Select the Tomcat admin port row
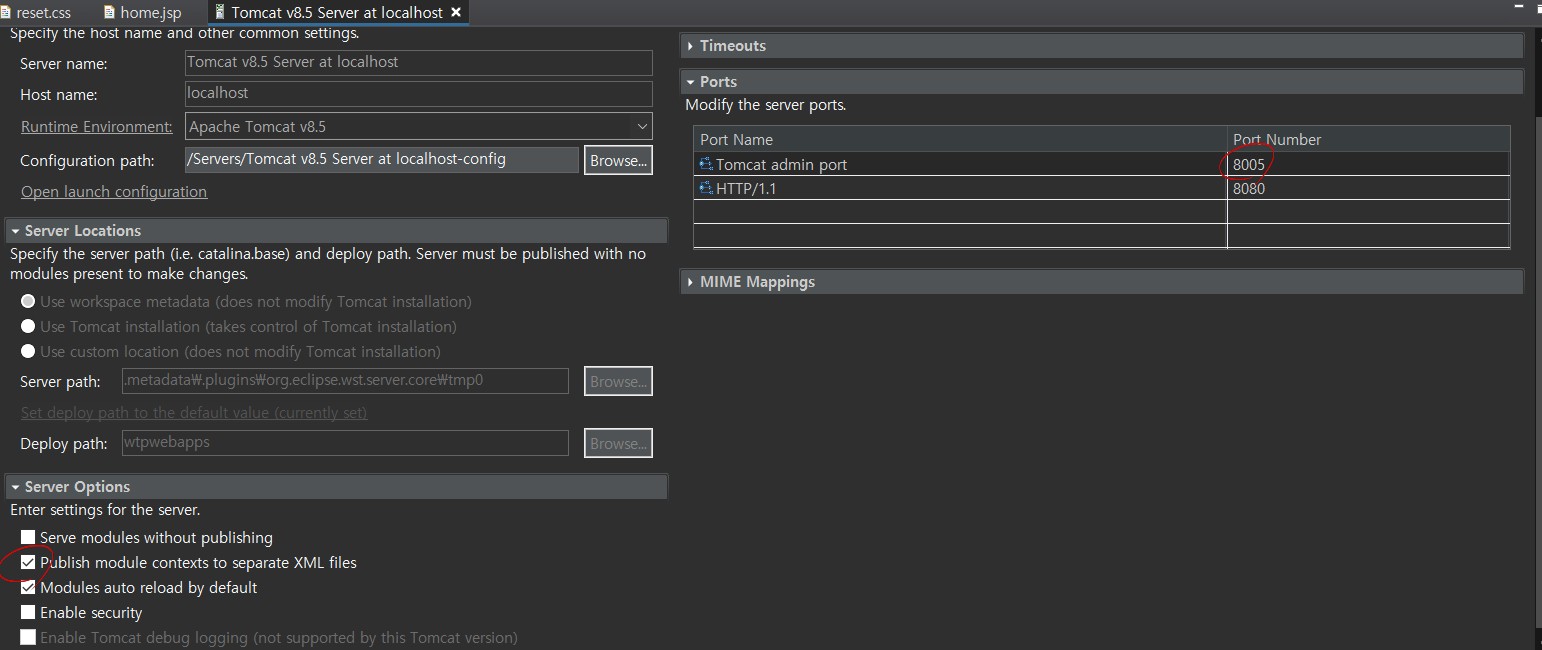This screenshot has width=1542, height=650. [1102, 164]
